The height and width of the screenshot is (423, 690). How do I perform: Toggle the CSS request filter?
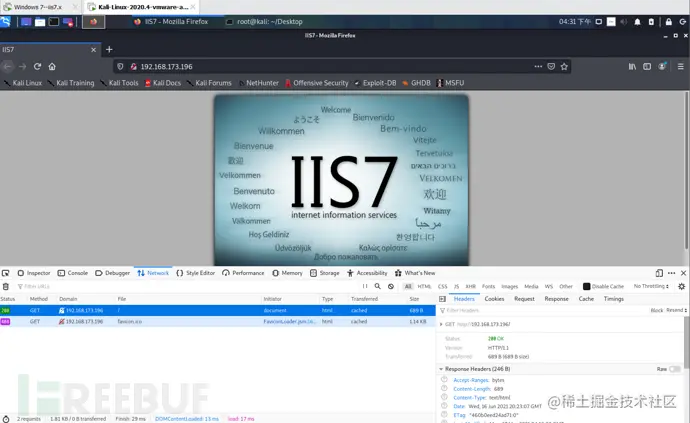click(442, 286)
